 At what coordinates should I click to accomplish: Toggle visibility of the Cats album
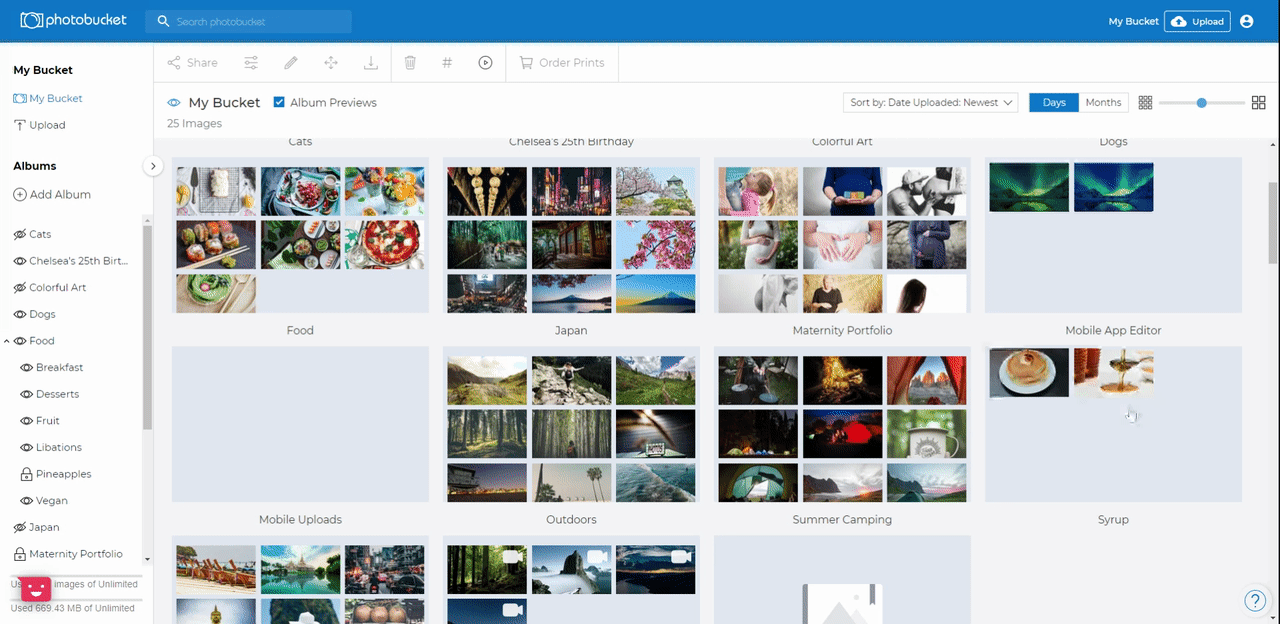point(19,234)
